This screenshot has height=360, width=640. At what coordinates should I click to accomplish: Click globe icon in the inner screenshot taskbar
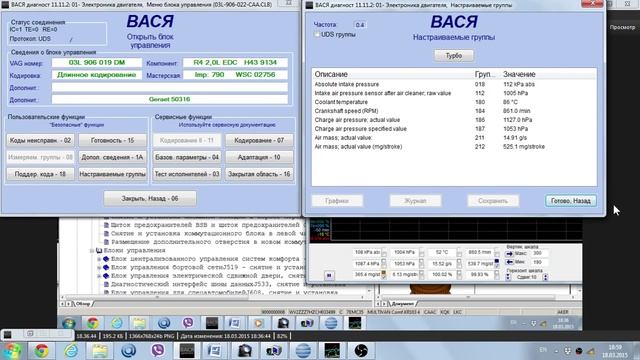click(331, 323)
